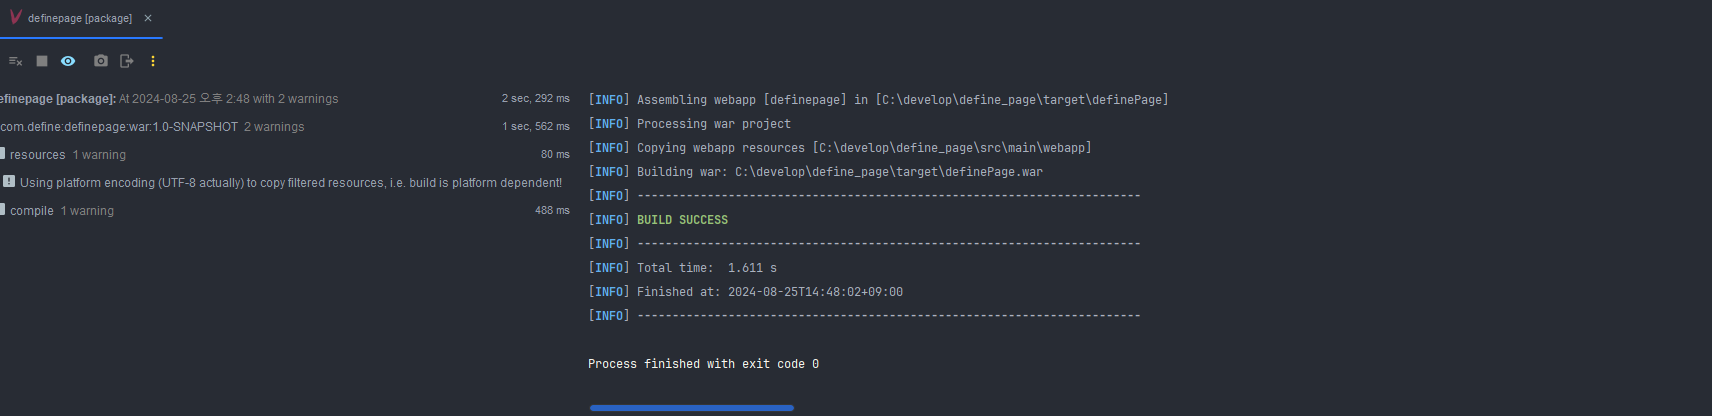Toggle the eye view filter icon
1712x416 pixels.
[68, 61]
